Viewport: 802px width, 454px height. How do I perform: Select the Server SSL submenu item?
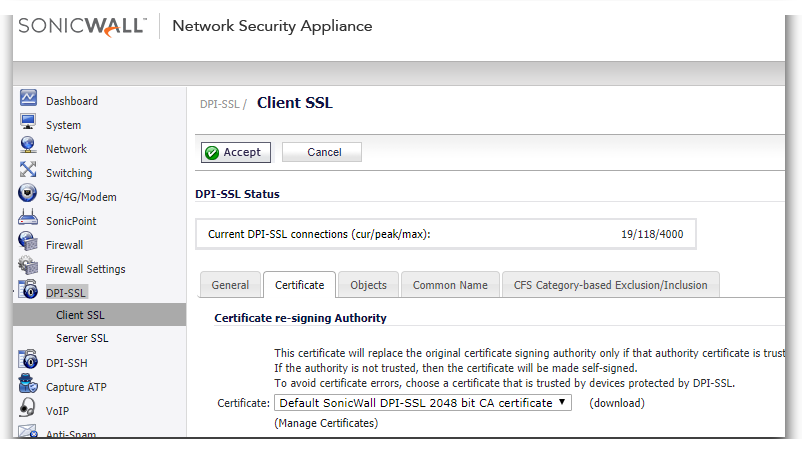[82, 338]
